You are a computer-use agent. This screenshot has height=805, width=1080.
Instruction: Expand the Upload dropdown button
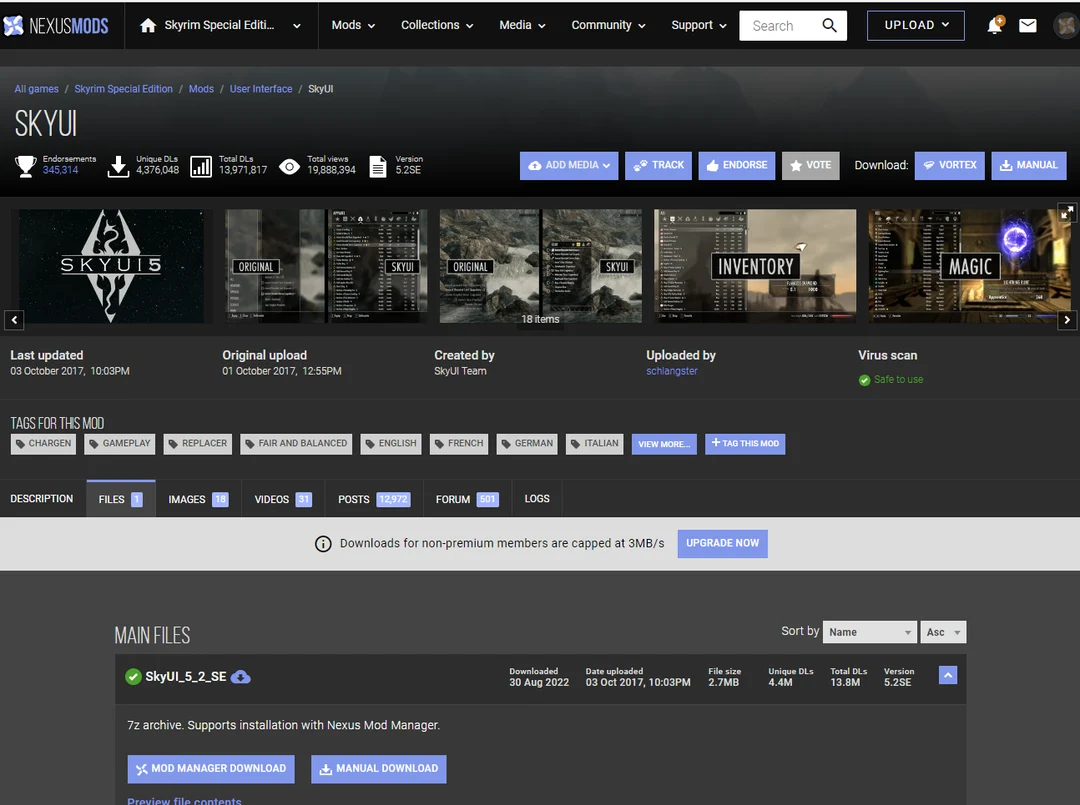coord(916,26)
